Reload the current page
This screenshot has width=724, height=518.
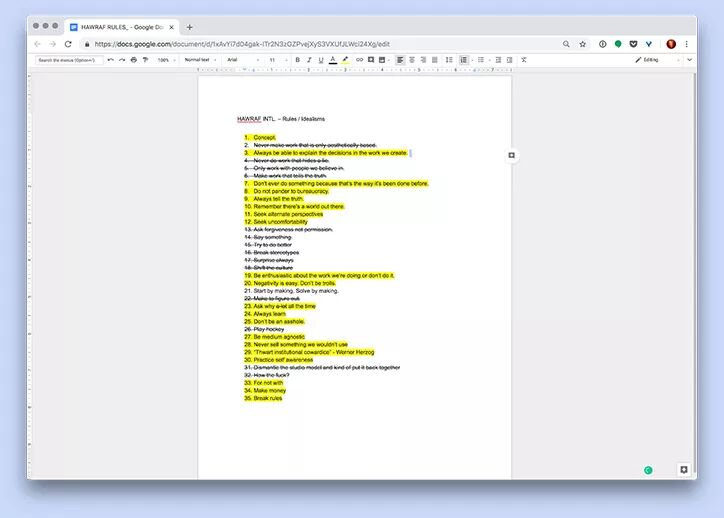tap(68, 44)
